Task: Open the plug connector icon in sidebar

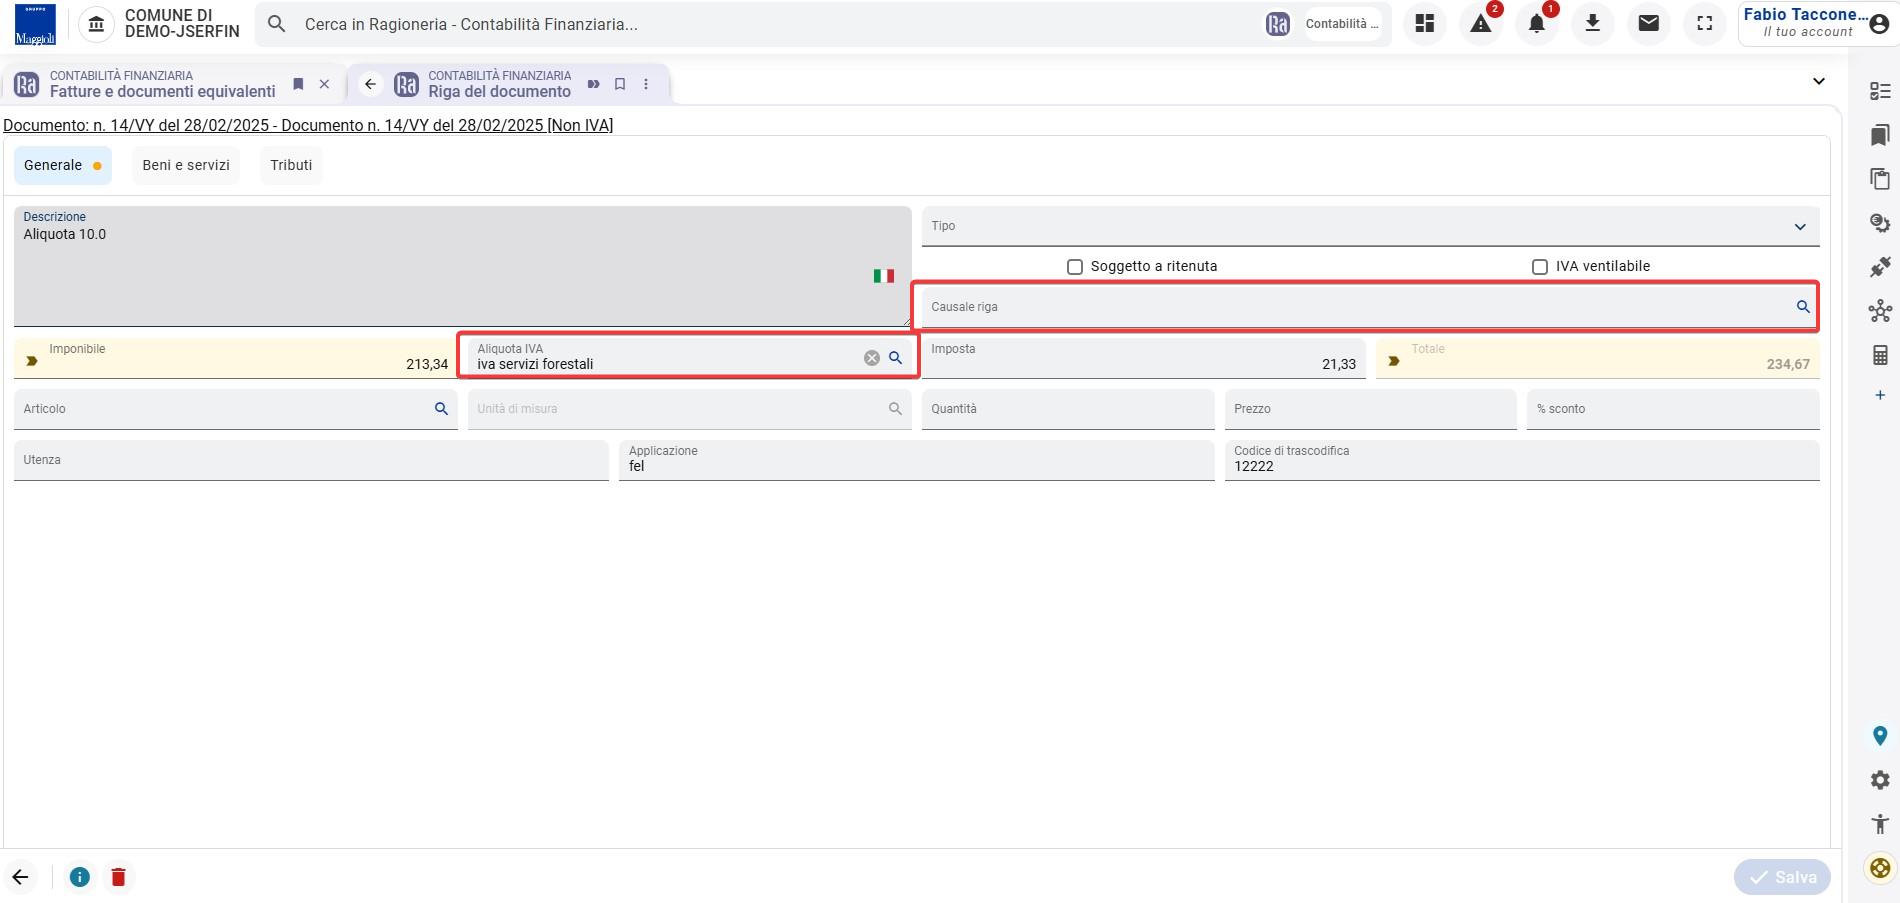Action: point(1880,267)
